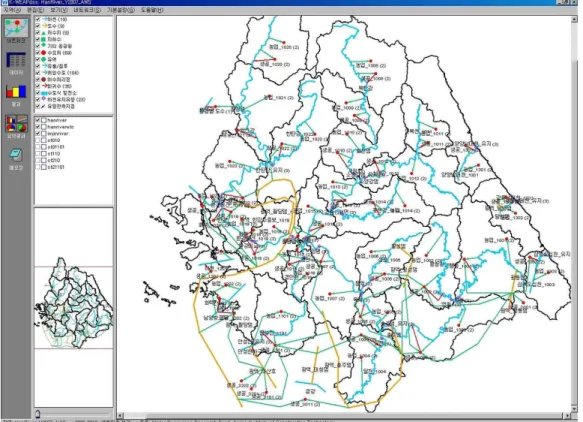
Task: Select the 하천유지유량 purple marker symbol
Action: (x=44, y=99)
